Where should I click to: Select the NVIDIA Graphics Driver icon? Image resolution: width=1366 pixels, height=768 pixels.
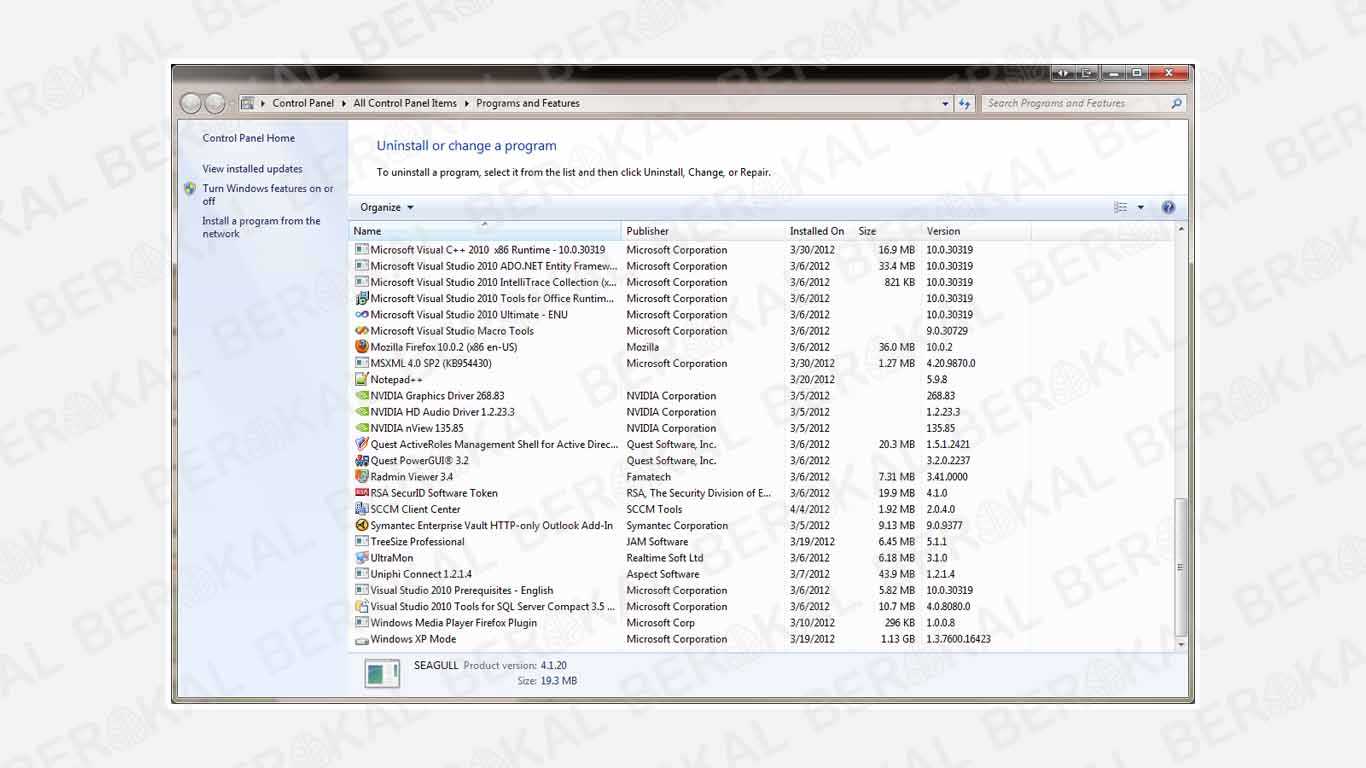(362, 395)
